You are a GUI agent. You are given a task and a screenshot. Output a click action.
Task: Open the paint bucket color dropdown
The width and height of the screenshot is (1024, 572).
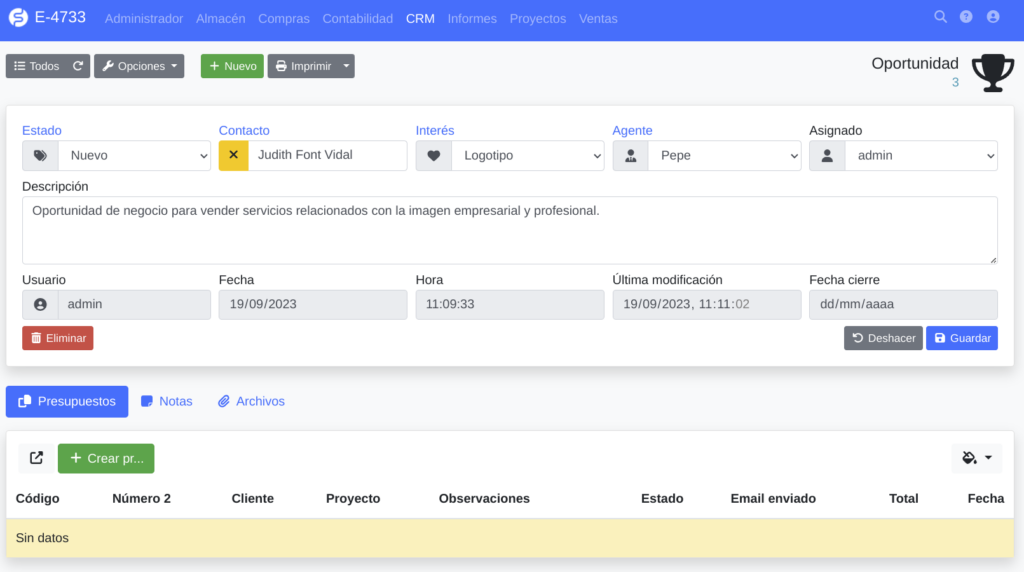pos(976,458)
